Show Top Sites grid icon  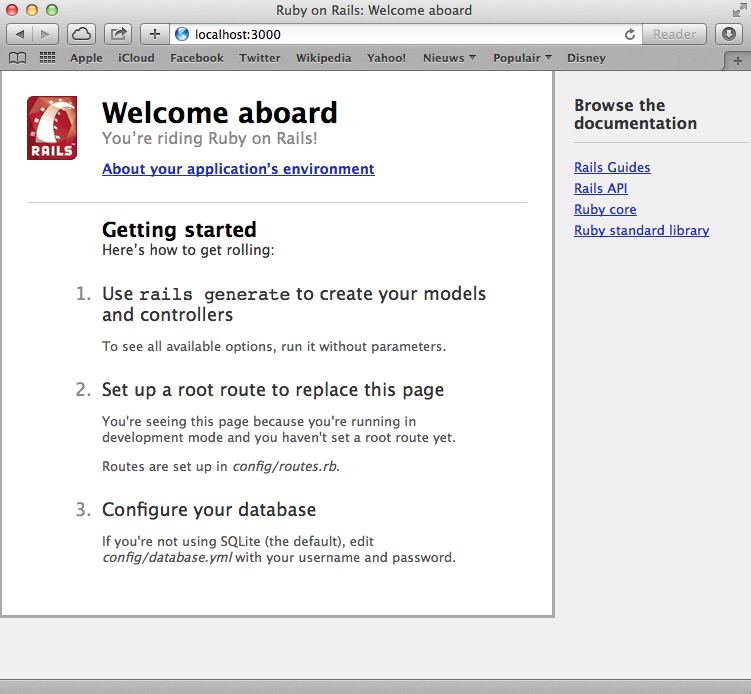47,58
